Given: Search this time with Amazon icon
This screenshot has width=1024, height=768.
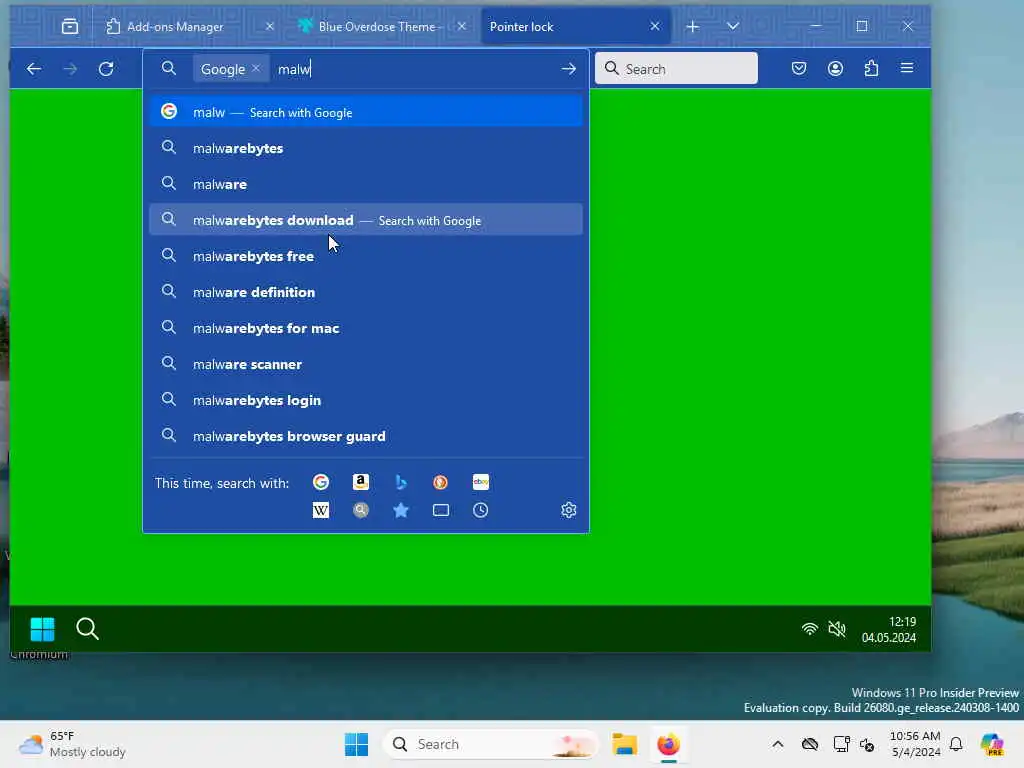Looking at the screenshot, I should click(x=360, y=482).
